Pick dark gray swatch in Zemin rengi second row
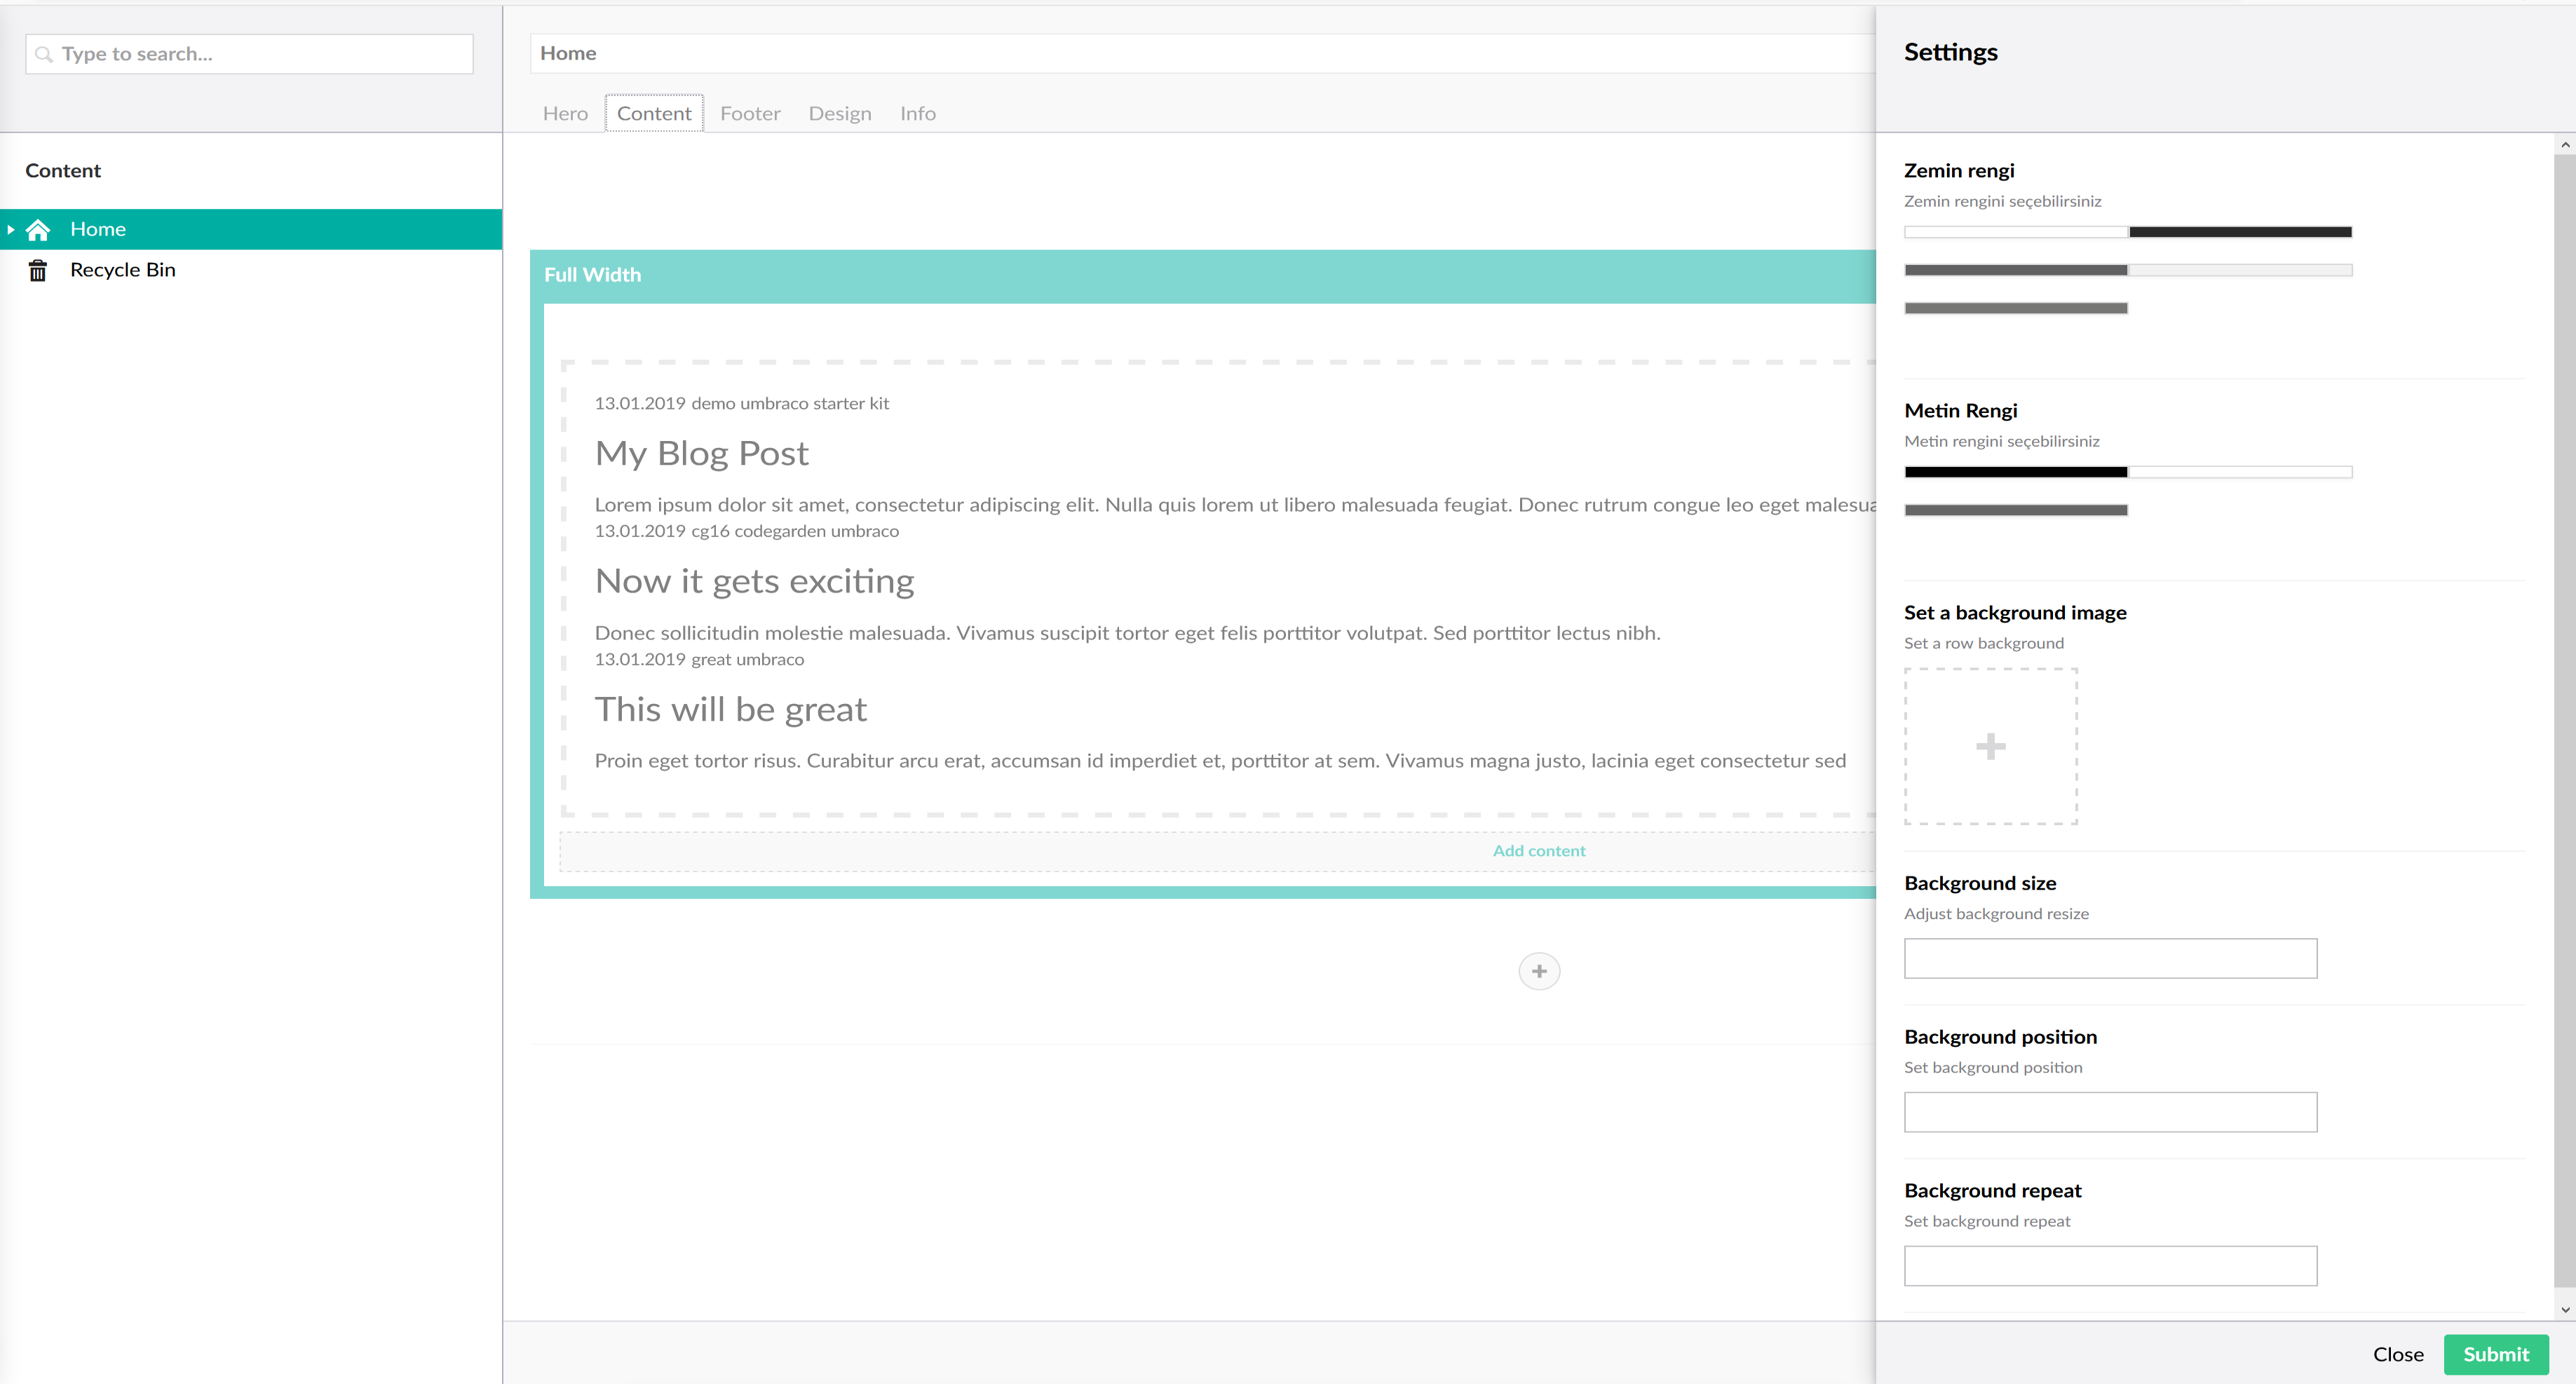The image size is (2576, 1384). point(2016,270)
